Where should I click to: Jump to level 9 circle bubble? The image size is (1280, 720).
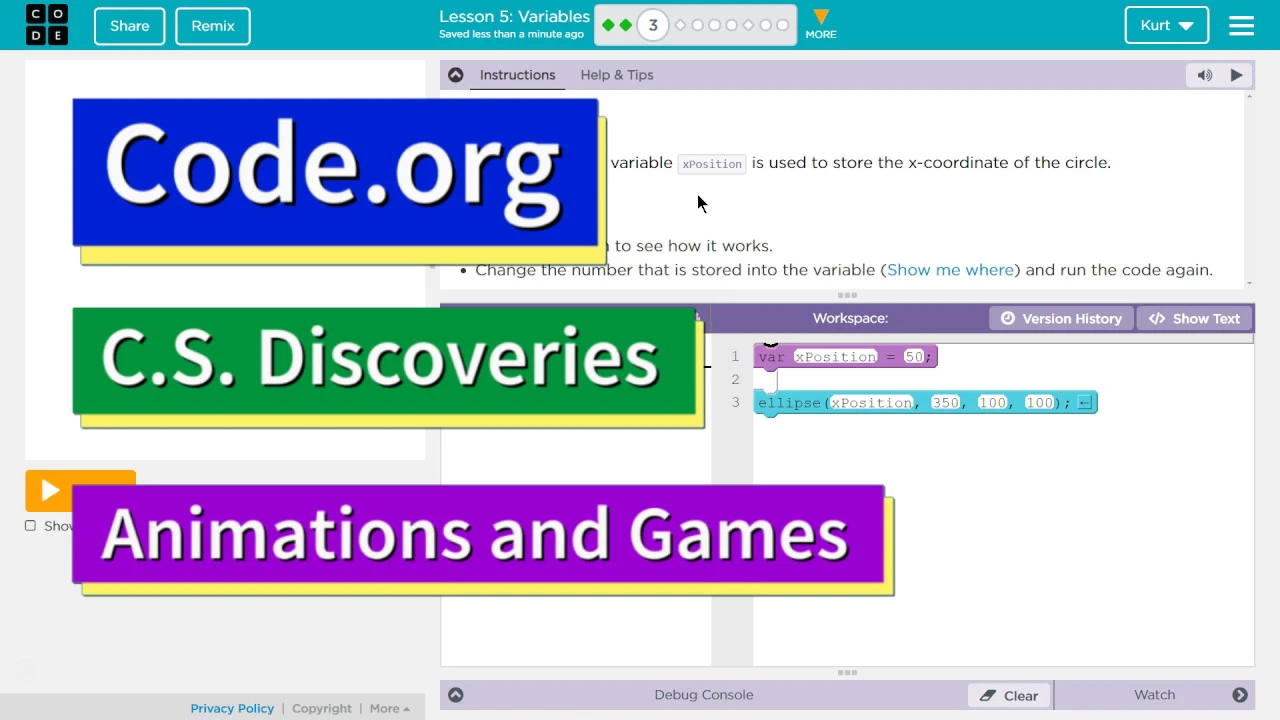[x=766, y=25]
